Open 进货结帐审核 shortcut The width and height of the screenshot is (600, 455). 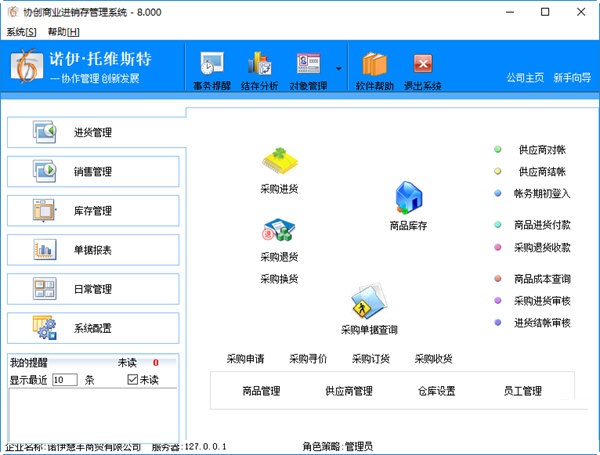point(542,323)
